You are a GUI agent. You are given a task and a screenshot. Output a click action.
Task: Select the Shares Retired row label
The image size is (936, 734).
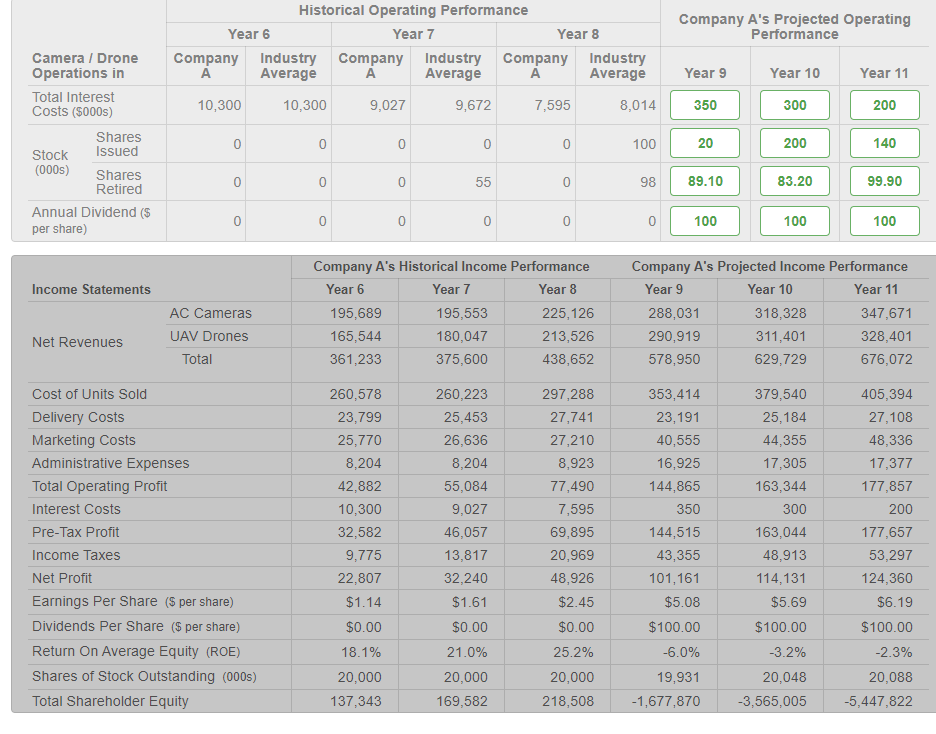click(x=119, y=182)
